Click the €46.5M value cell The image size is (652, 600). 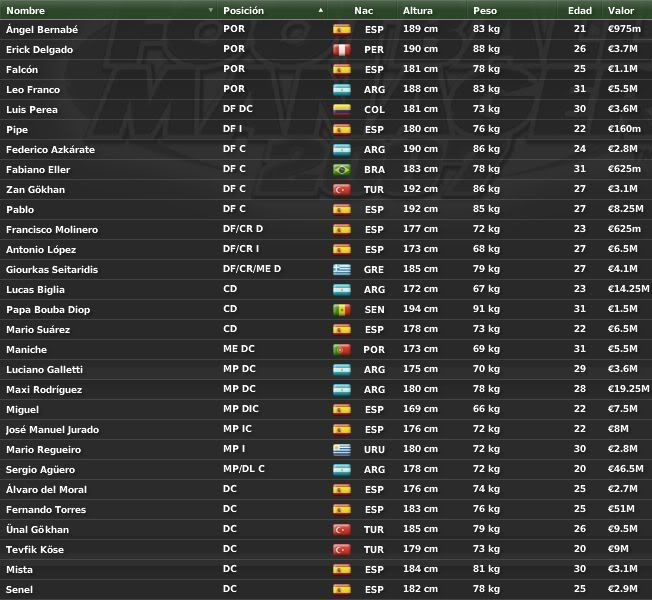coord(625,469)
